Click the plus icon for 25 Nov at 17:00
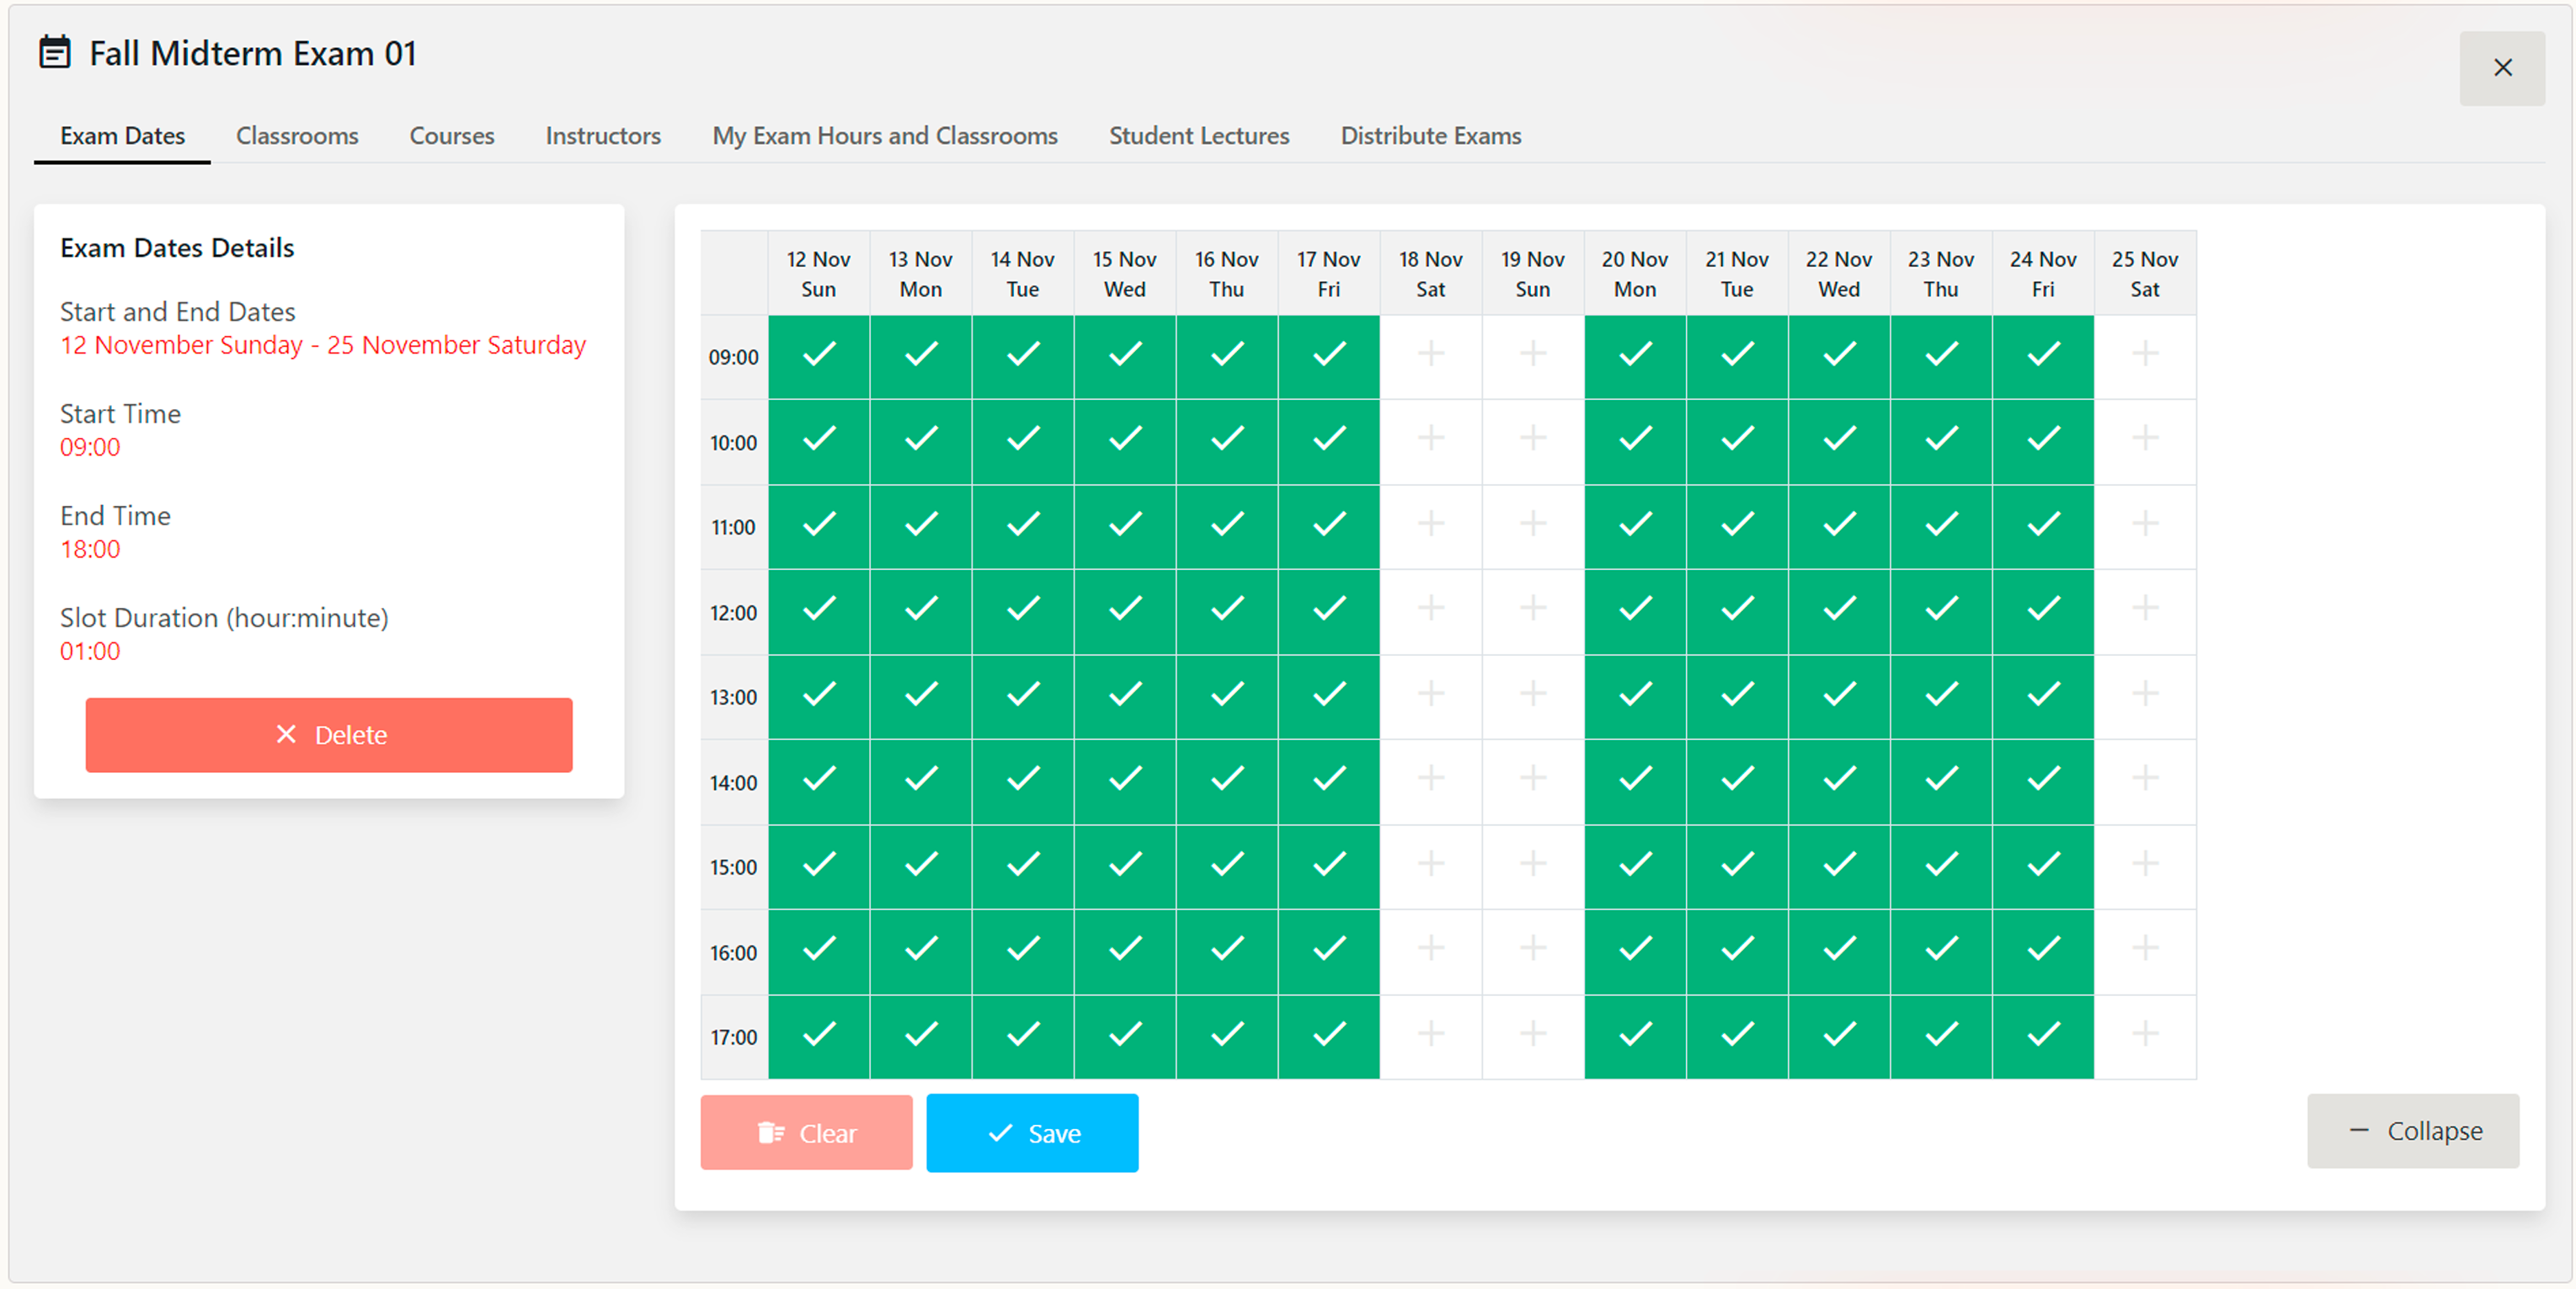The width and height of the screenshot is (2576, 1289). coord(2145,1036)
